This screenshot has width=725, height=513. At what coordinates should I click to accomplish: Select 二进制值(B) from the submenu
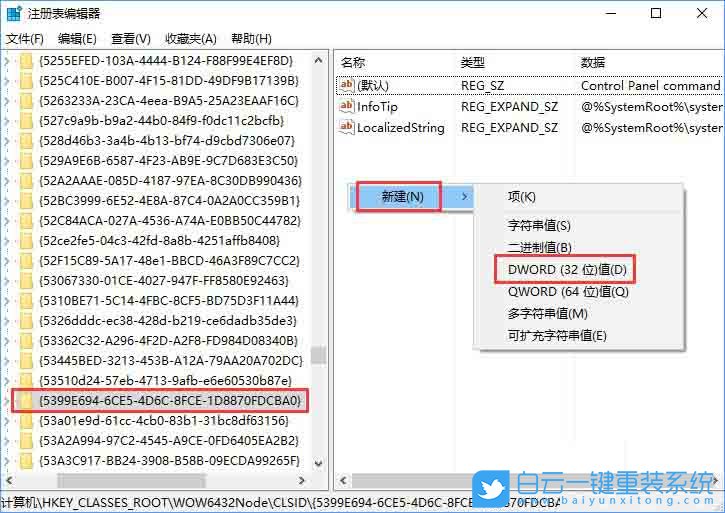tap(540, 247)
